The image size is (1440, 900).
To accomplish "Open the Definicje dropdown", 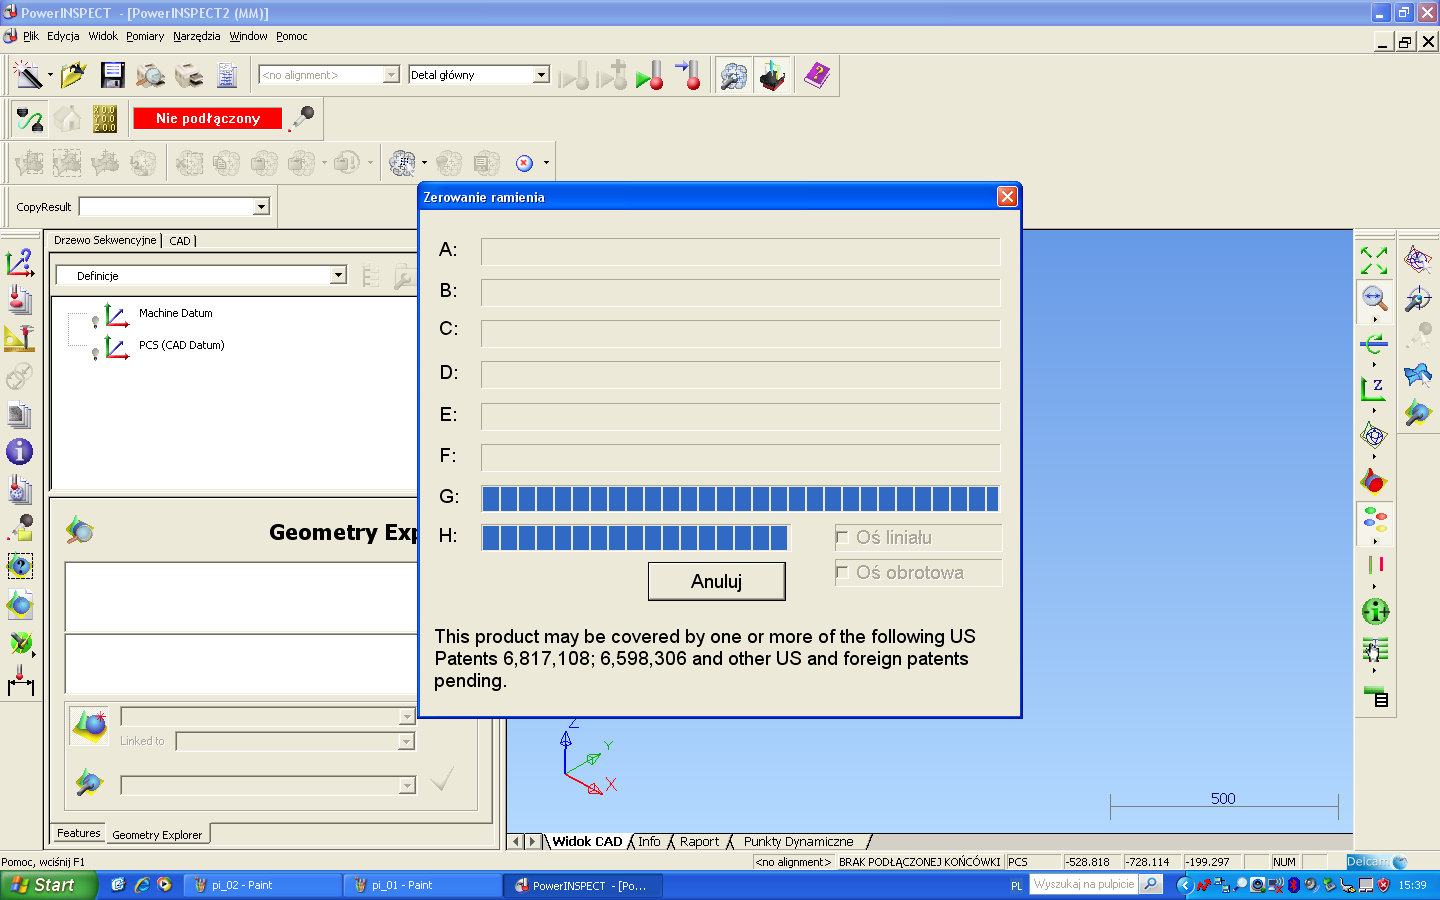I will click(338, 275).
